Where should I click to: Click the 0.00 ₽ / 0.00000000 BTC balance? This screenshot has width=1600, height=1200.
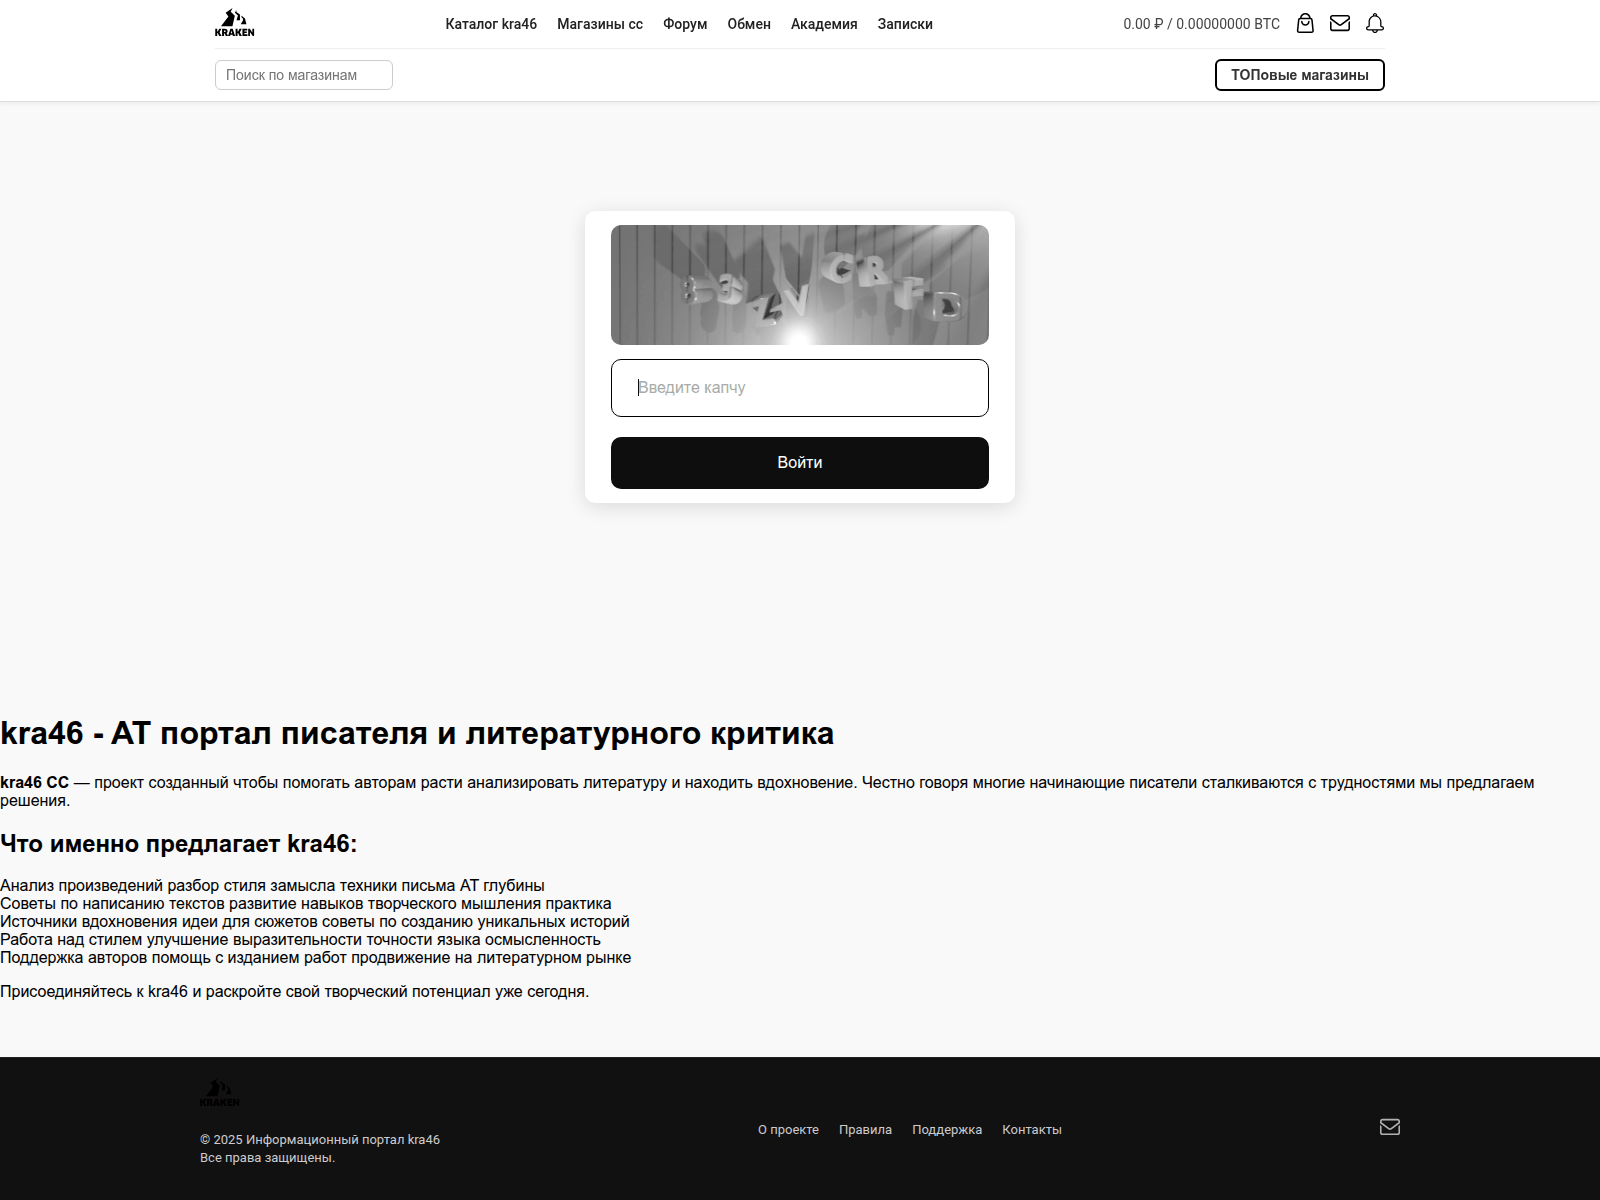(x=1201, y=24)
